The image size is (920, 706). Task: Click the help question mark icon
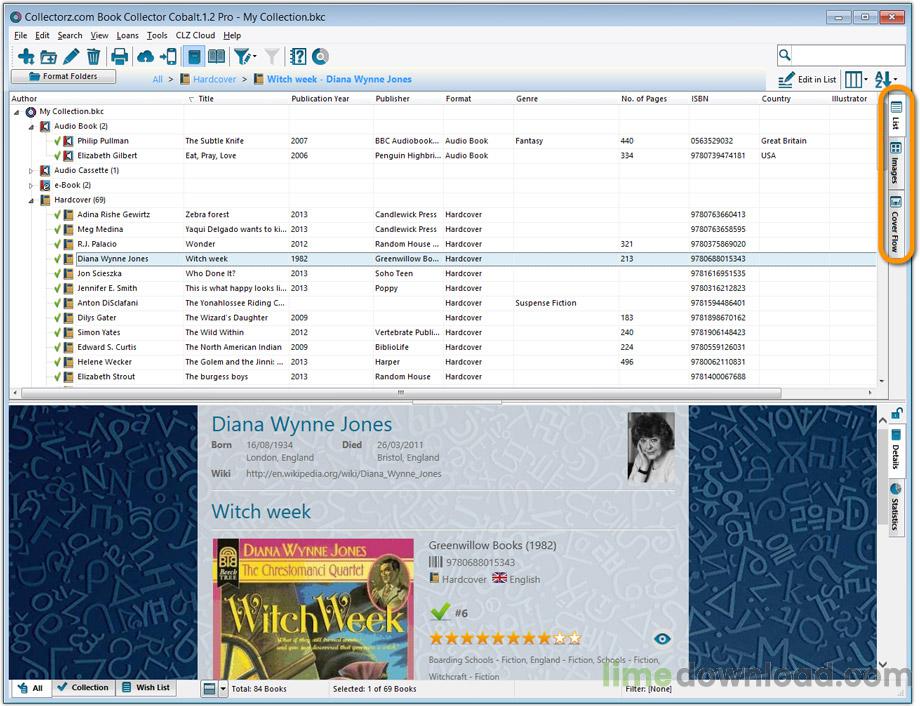298,57
